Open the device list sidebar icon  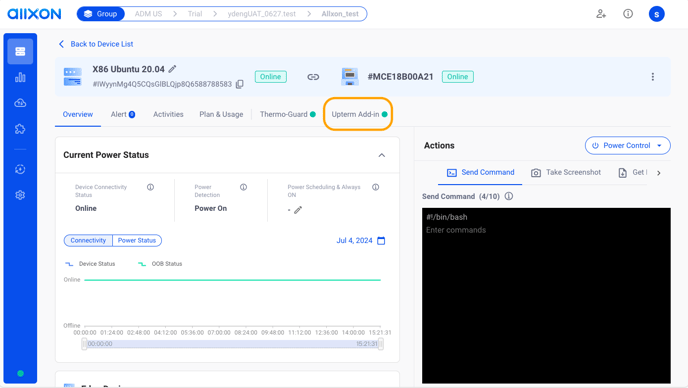click(20, 51)
